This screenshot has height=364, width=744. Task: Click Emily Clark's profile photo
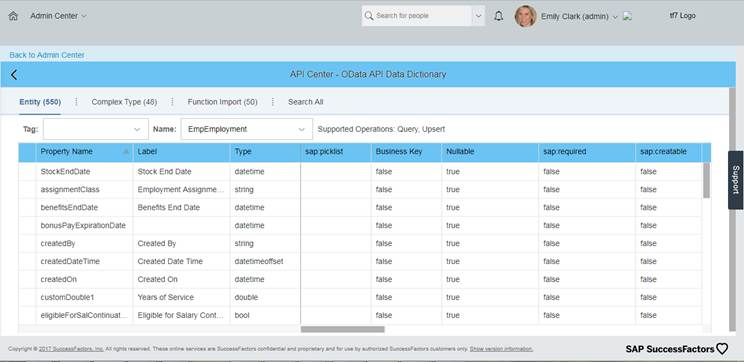(x=525, y=16)
